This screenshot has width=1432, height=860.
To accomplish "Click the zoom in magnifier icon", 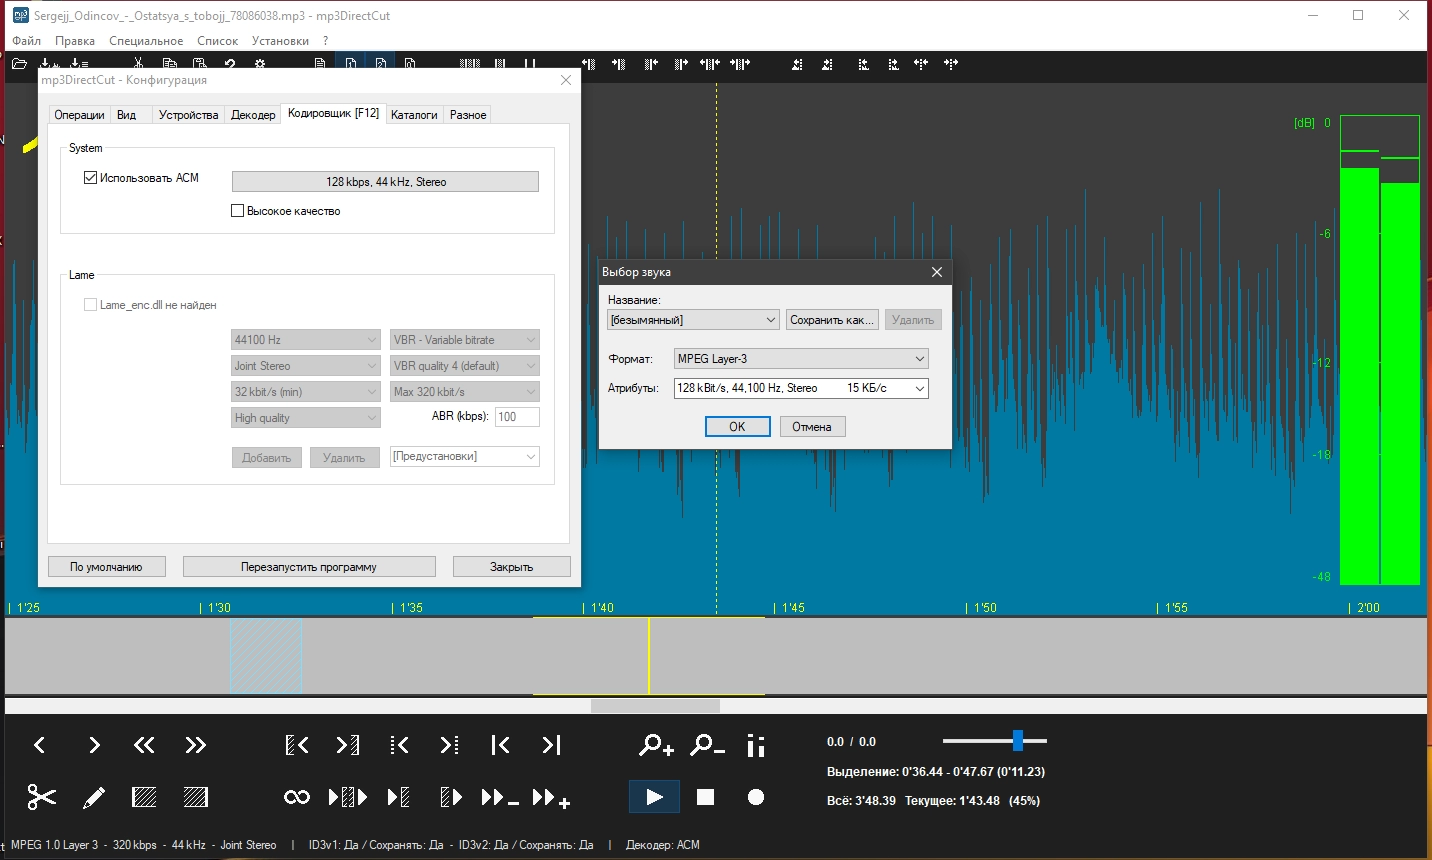I will (656, 745).
